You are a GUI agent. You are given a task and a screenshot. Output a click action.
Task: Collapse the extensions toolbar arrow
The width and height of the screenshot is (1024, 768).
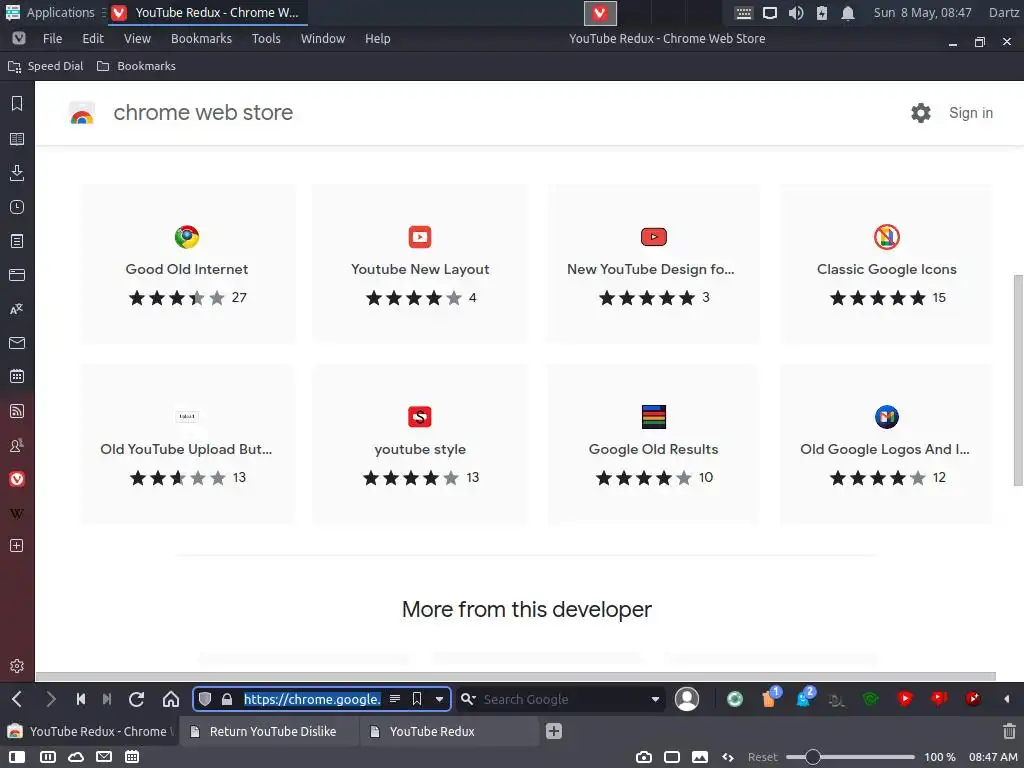coord(1006,699)
